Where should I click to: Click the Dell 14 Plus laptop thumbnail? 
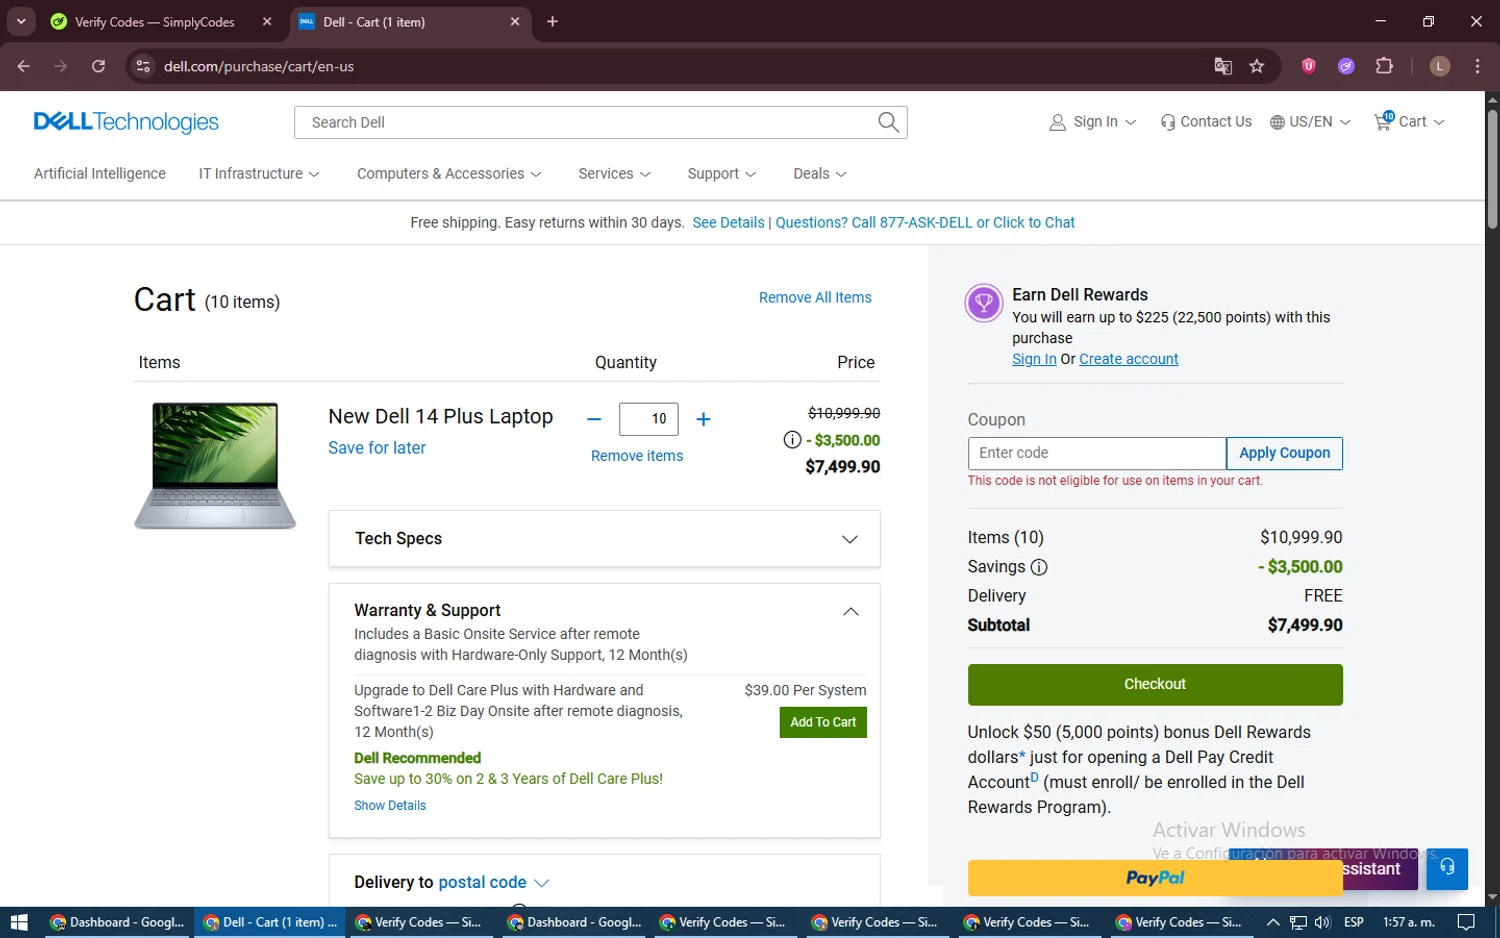[215, 465]
